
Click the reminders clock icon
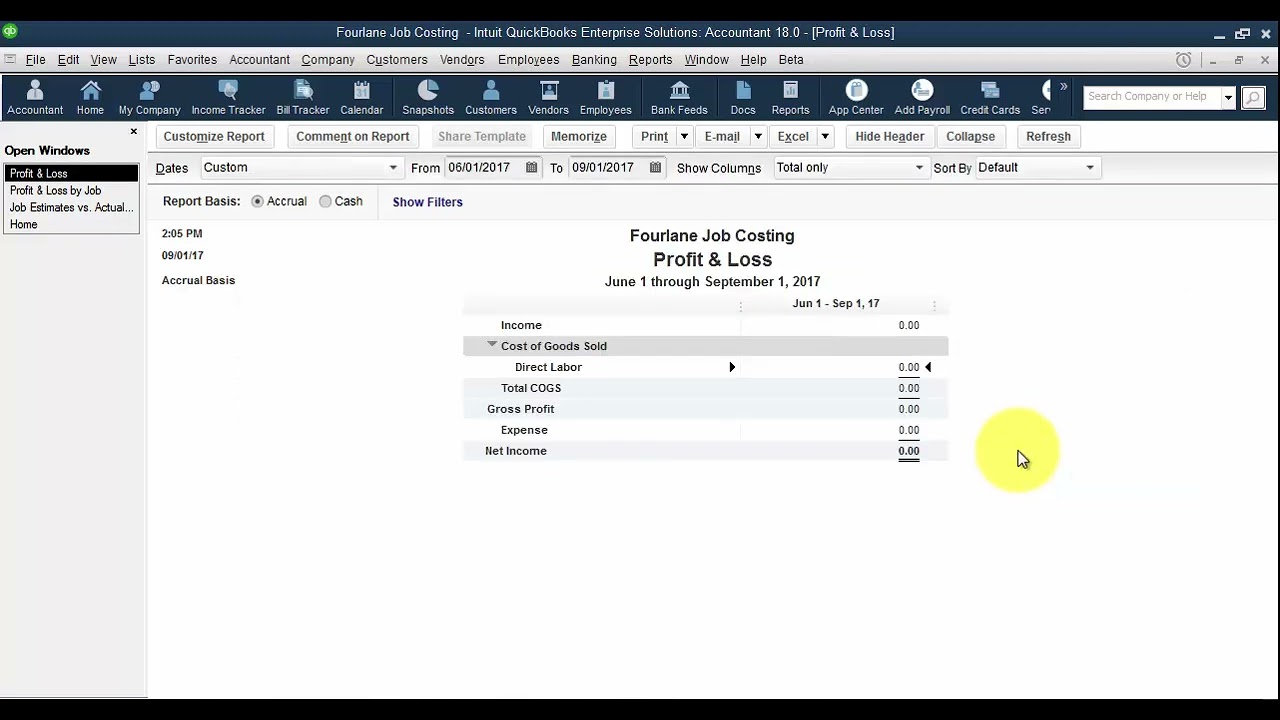pos(1184,60)
